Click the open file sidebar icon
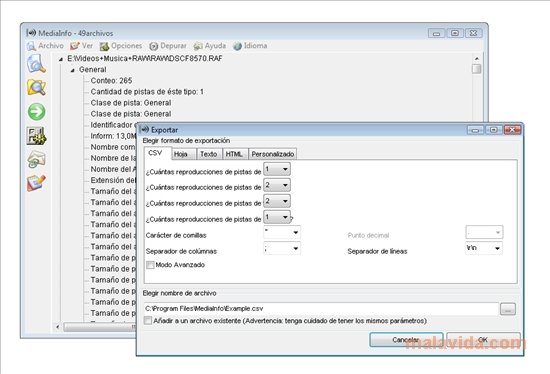The image size is (550, 374). [36, 64]
